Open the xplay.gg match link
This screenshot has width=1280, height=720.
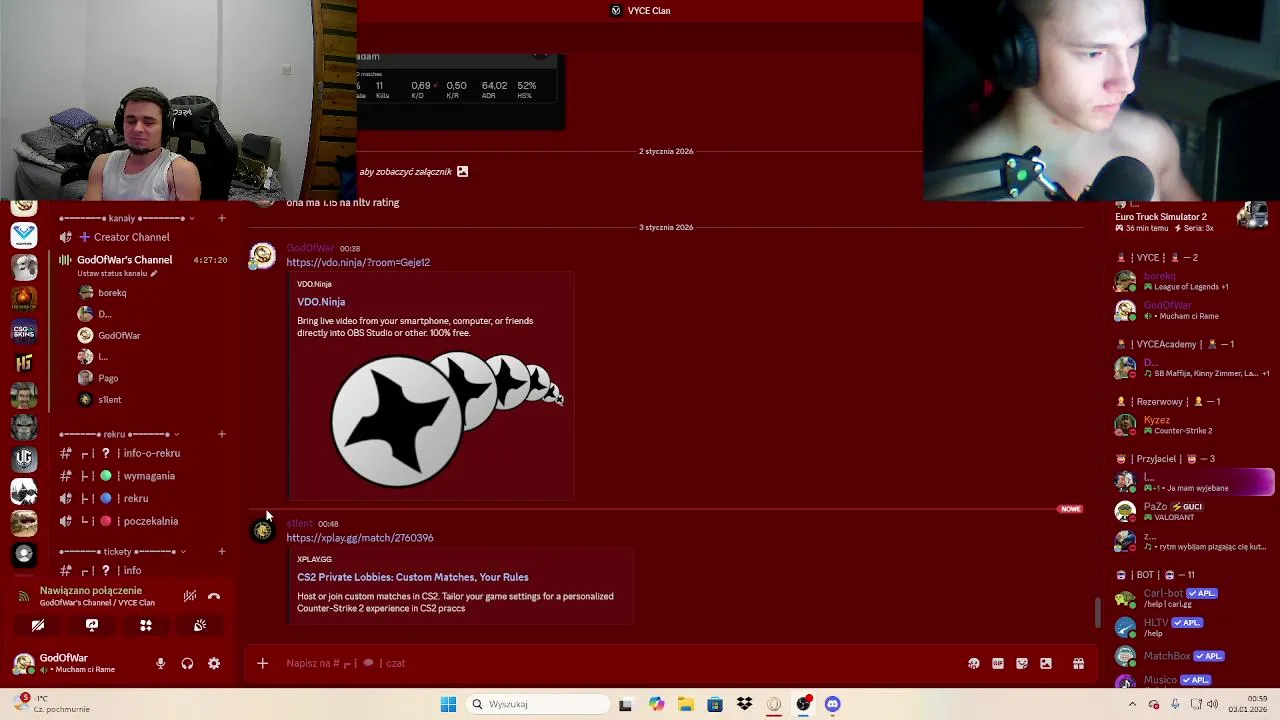(360, 538)
